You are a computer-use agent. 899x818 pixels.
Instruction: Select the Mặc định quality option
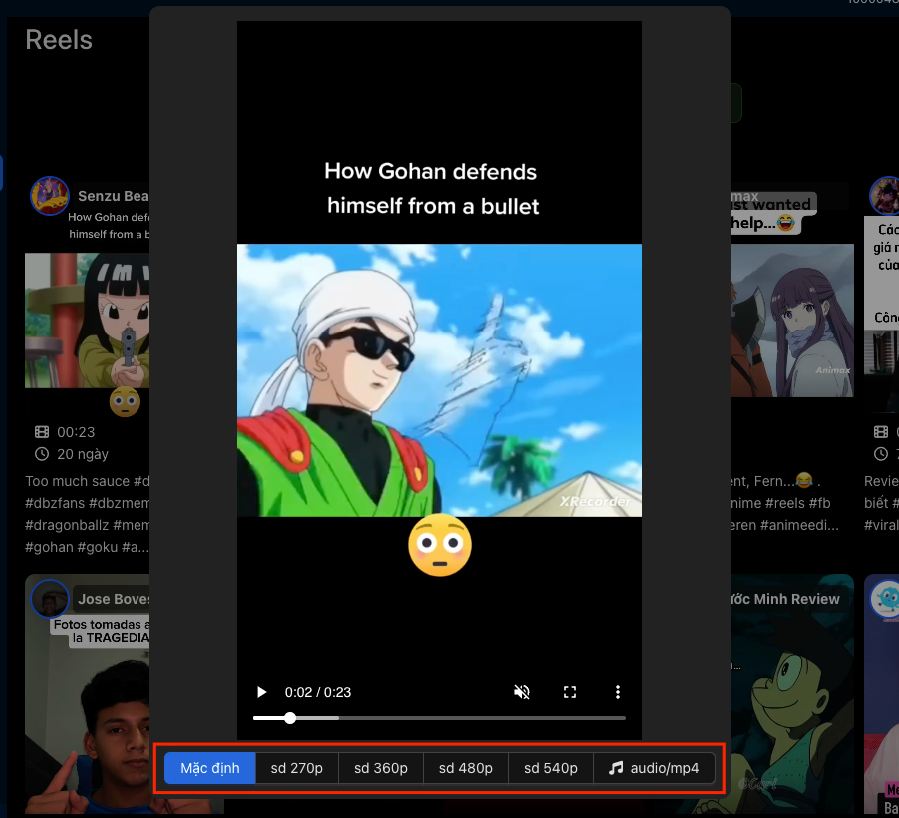[x=210, y=768]
